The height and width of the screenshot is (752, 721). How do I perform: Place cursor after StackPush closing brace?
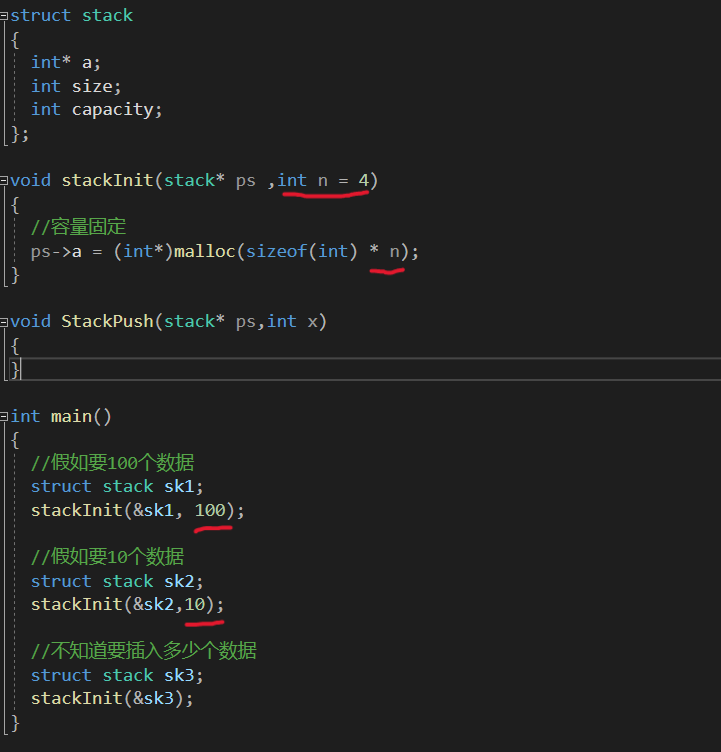pos(21,370)
